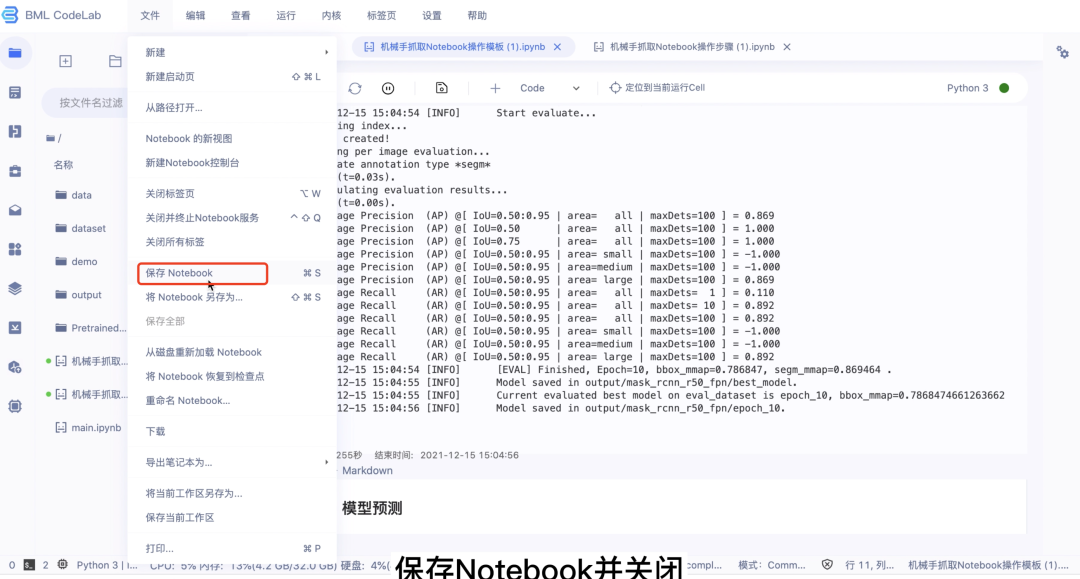Click the save notebook icon in the toolbar
Screen dimensions: 1080x579
tap(442, 88)
